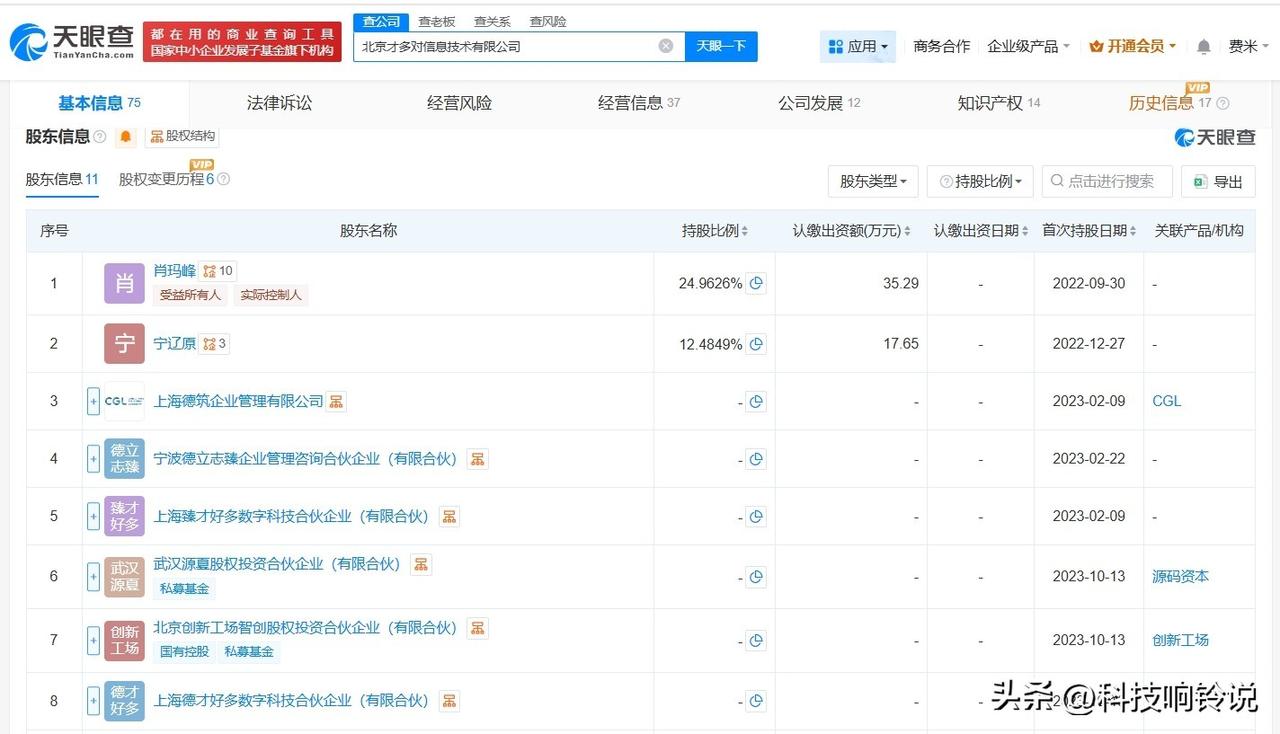The height and width of the screenshot is (734, 1280).
Task: Switch to the 经营信息 37 tab
Action: pos(639,103)
